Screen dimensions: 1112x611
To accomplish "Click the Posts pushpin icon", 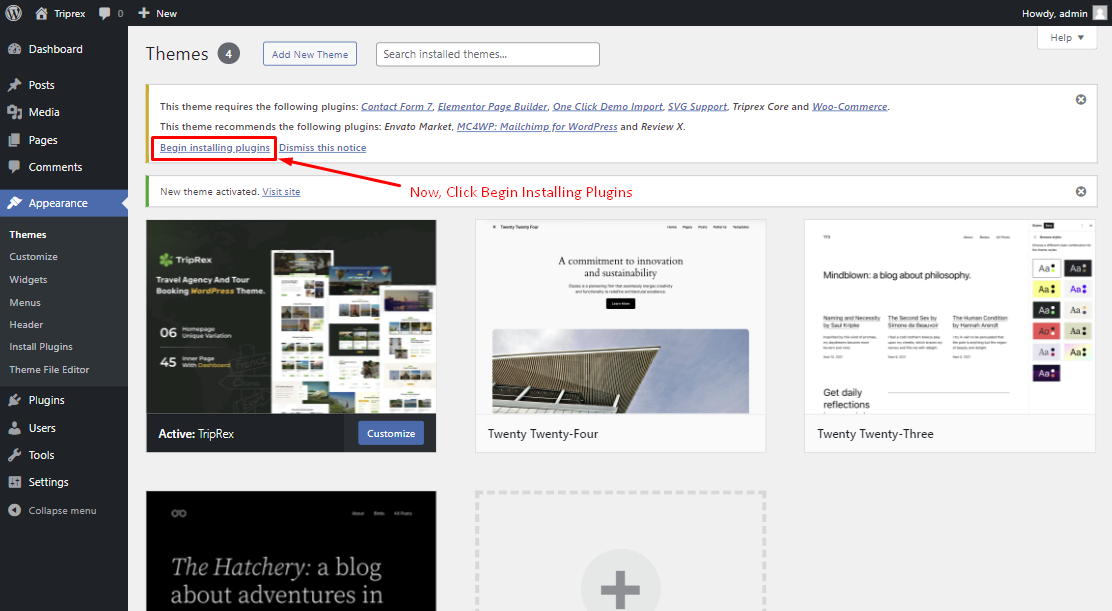I will coord(14,85).
